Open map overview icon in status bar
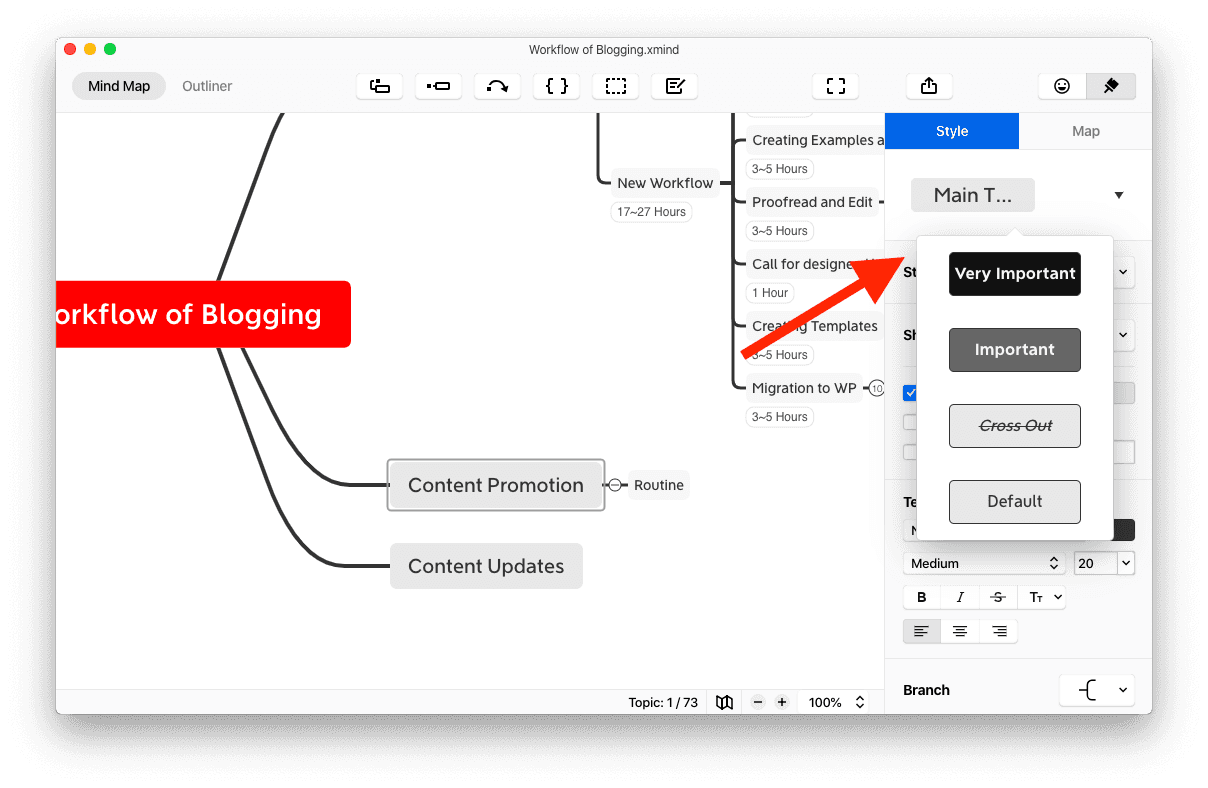 (x=725, y=702)
